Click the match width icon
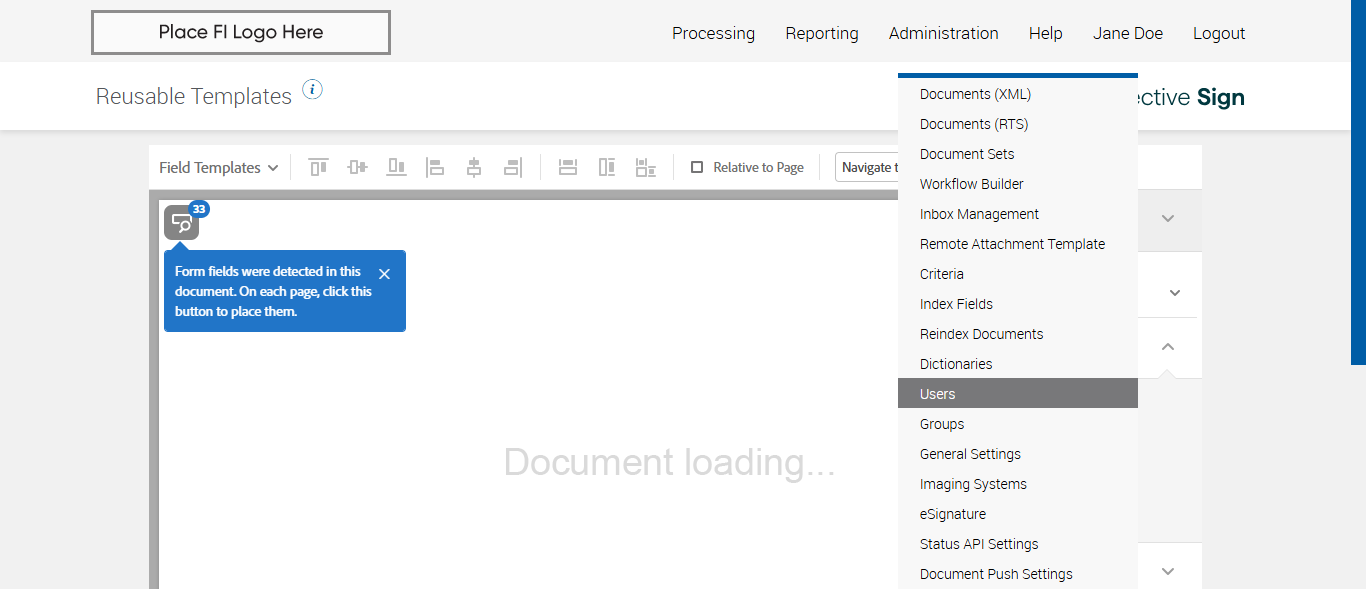Viewport: 1366px width, 589px height. (x=568, y=167)
